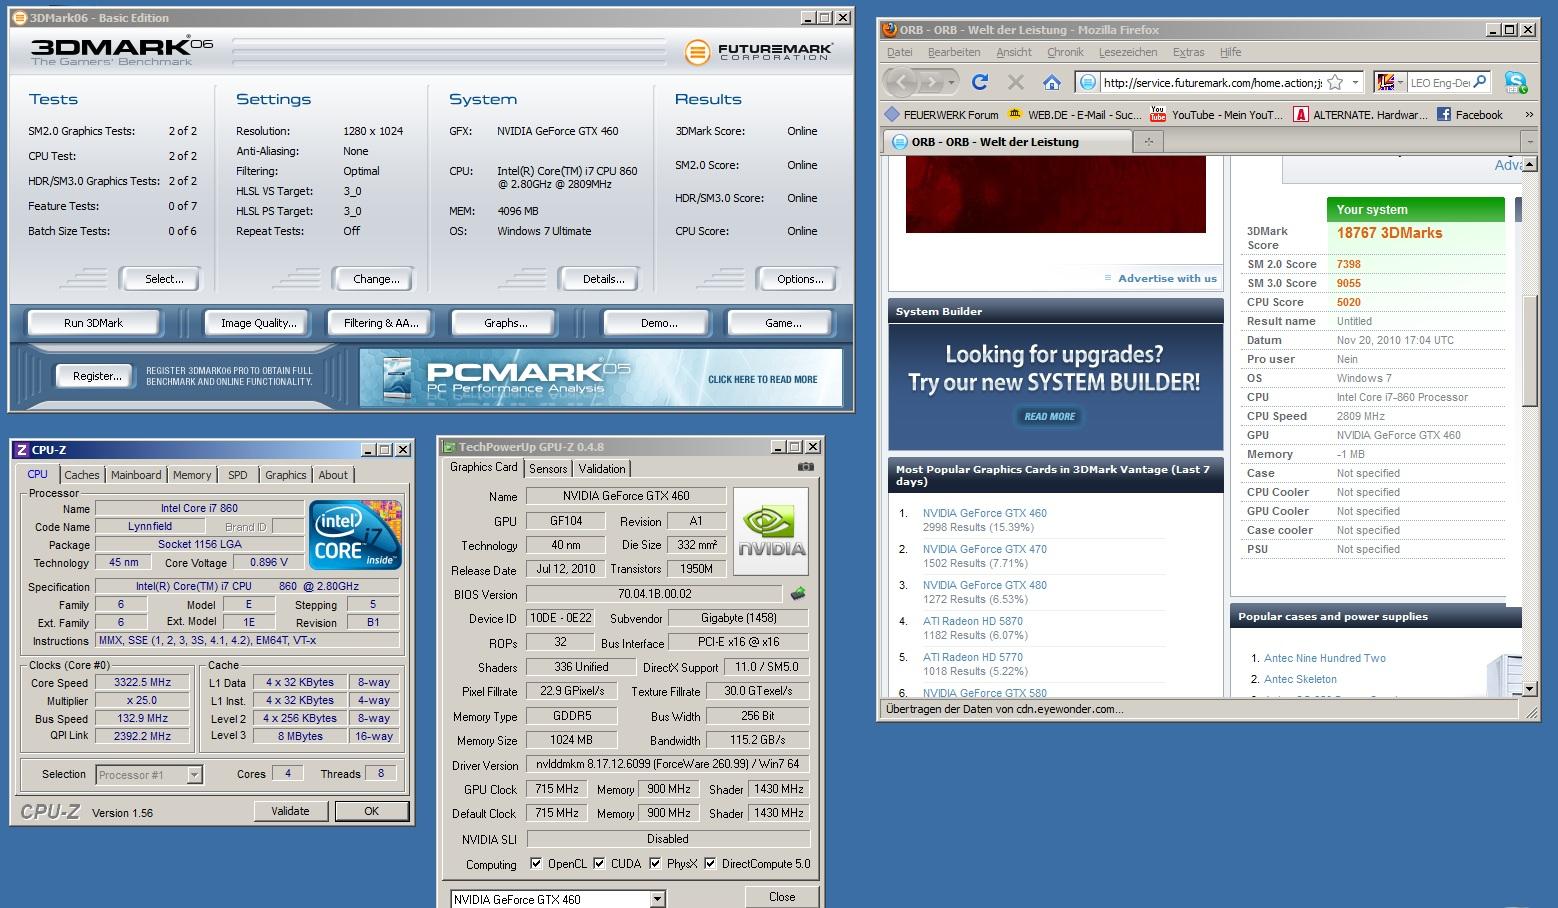Click 3DMark06 title bar icon
This screenshot has height=908, width=1558.
click(20, 18)
